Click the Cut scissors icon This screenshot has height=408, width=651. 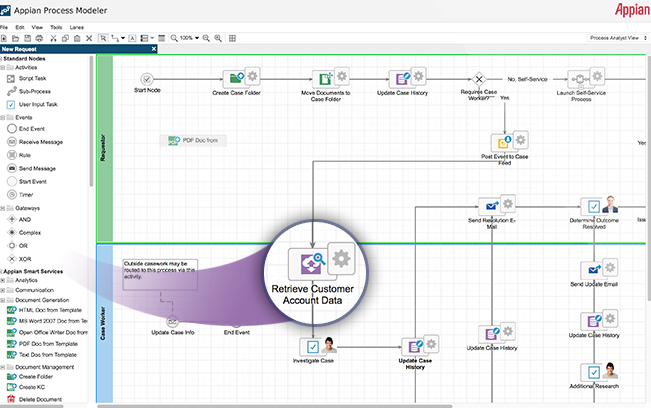pos(53,38)
